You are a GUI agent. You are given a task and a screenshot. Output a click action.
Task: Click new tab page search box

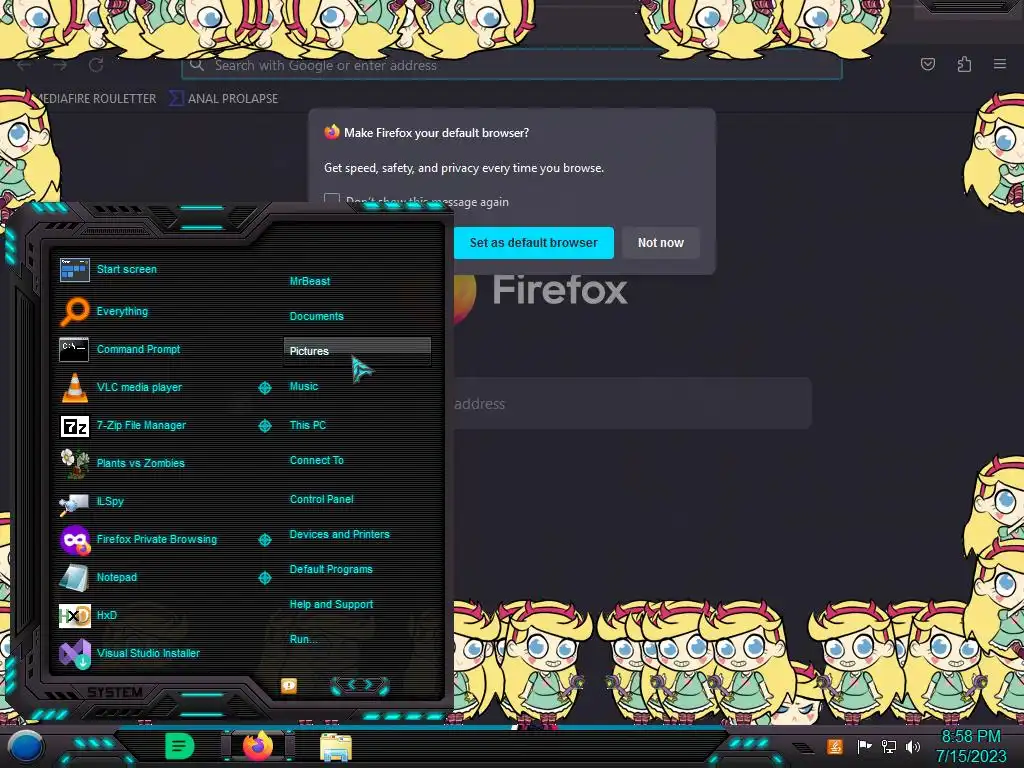click(x=632, y=404)
